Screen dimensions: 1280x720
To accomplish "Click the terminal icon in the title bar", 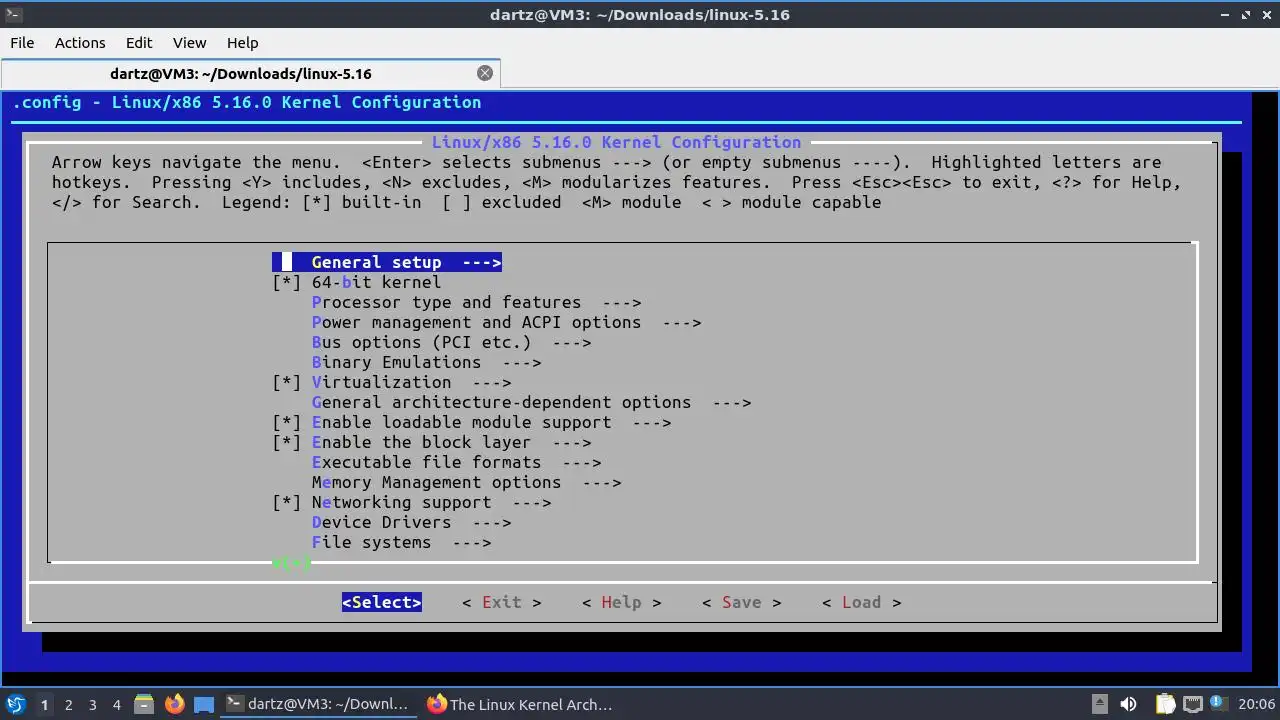I will pos(12,14).
